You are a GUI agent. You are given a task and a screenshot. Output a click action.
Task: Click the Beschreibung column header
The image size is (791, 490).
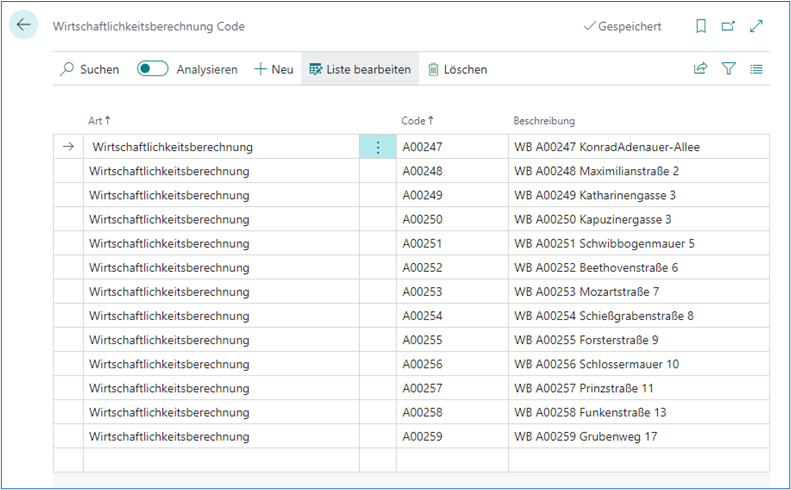point(544,120)
